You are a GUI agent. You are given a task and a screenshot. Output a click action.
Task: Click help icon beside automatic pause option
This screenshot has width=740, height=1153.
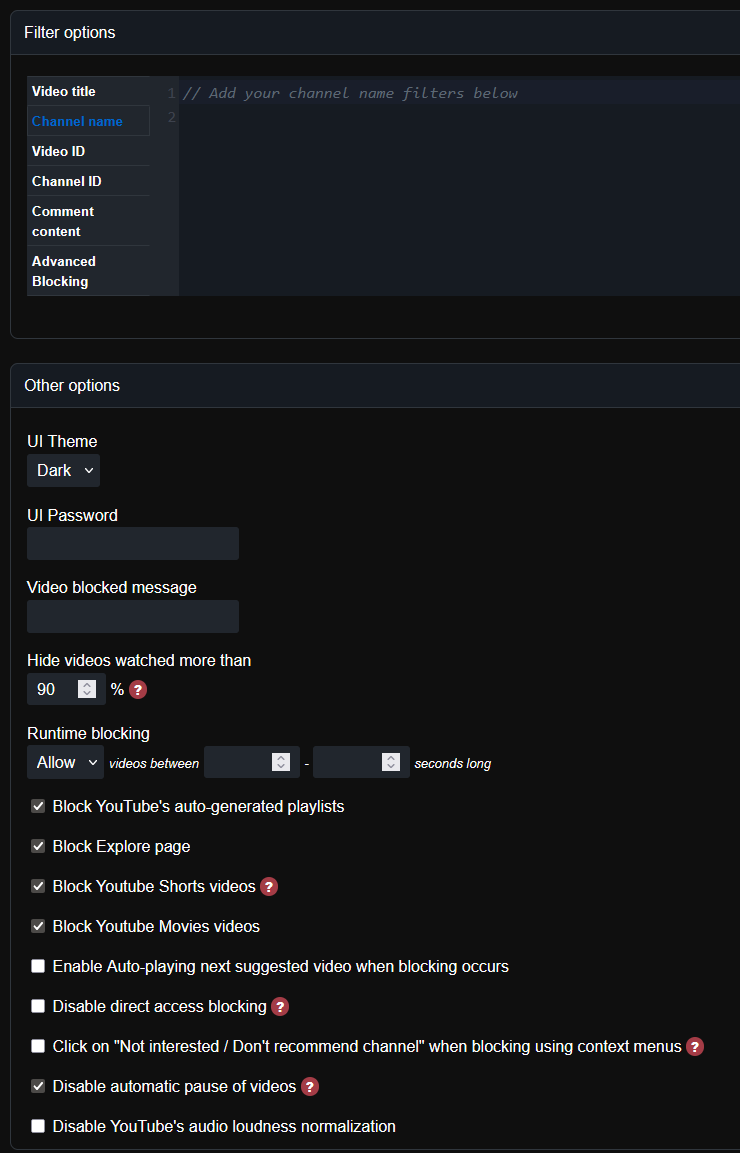point(310,1087)
